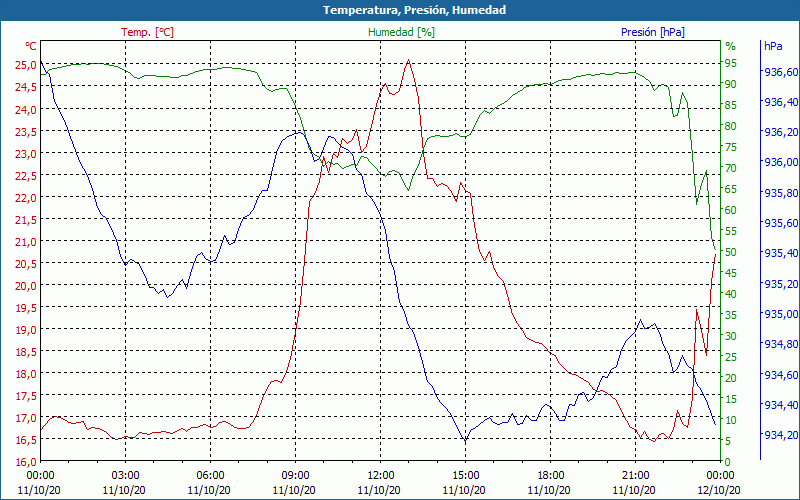Click pressure axis value 934,60
Screen dimensions: 800x500
[780, 374]
